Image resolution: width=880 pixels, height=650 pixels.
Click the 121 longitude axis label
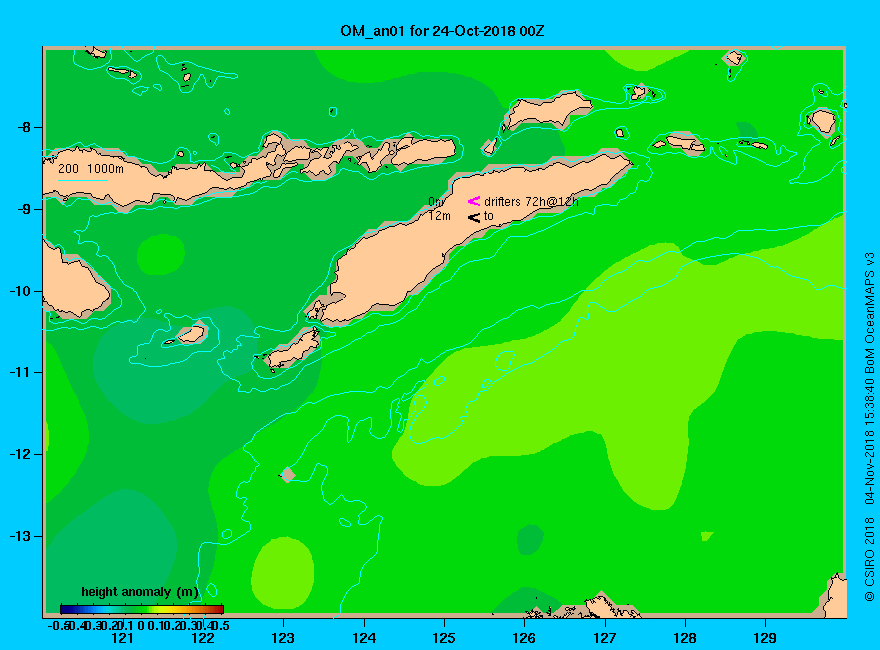[x=122, y=638]
